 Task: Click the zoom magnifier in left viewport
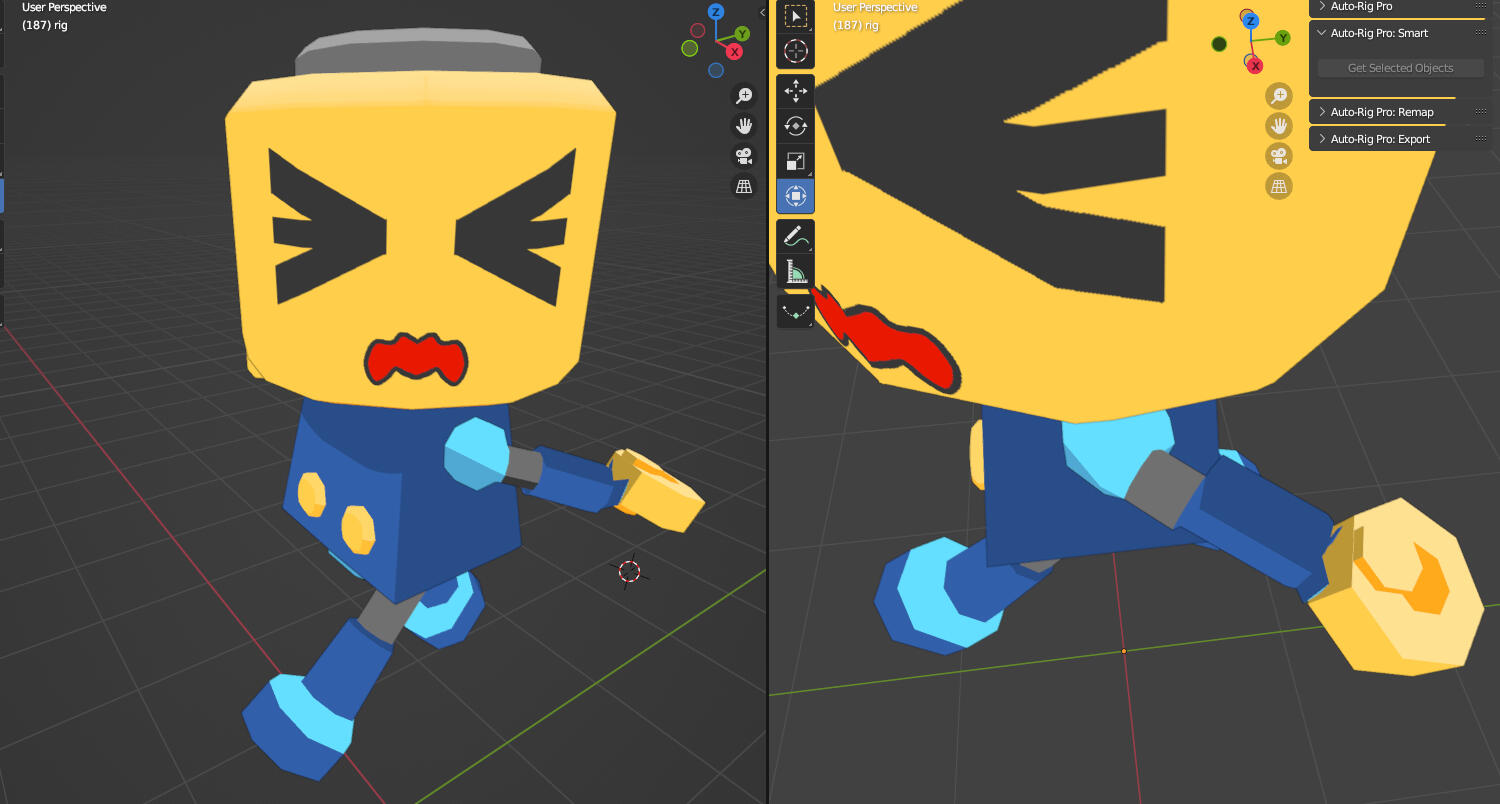[x=744, y=95]
